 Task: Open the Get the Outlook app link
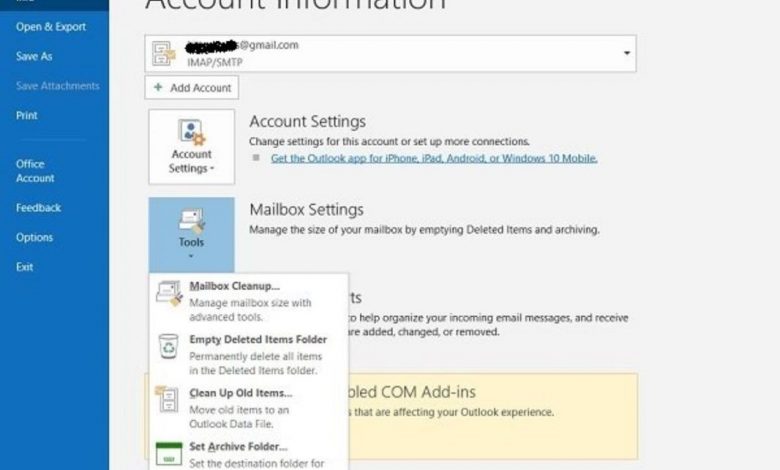433,158
